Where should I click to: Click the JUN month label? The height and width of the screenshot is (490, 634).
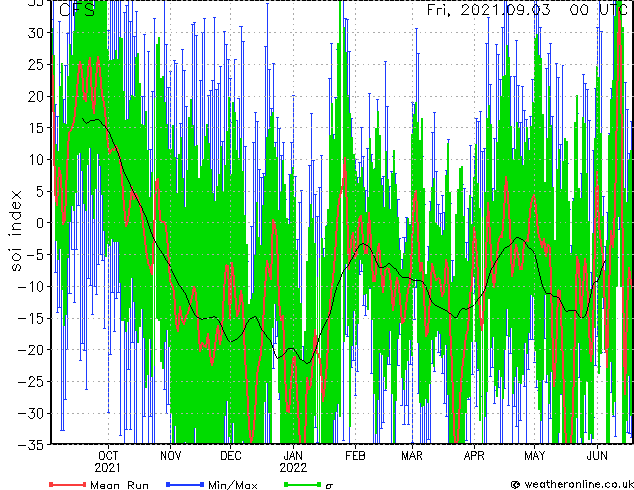(597, 456)
